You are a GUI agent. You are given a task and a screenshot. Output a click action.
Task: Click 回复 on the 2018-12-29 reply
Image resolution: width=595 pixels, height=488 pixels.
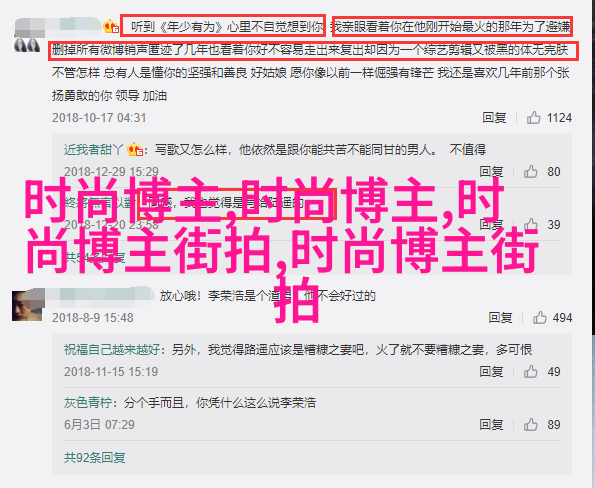491,172
